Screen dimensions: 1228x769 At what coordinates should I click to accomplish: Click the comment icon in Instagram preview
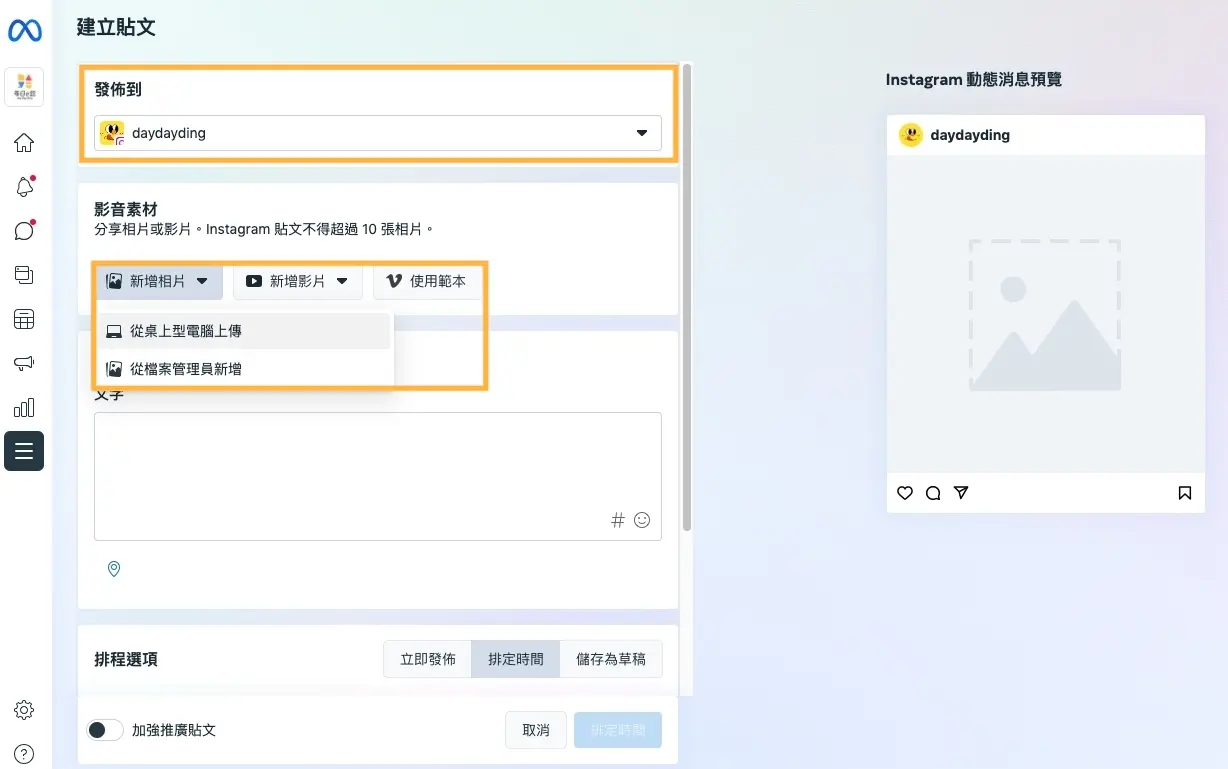[x=933, y=493]
